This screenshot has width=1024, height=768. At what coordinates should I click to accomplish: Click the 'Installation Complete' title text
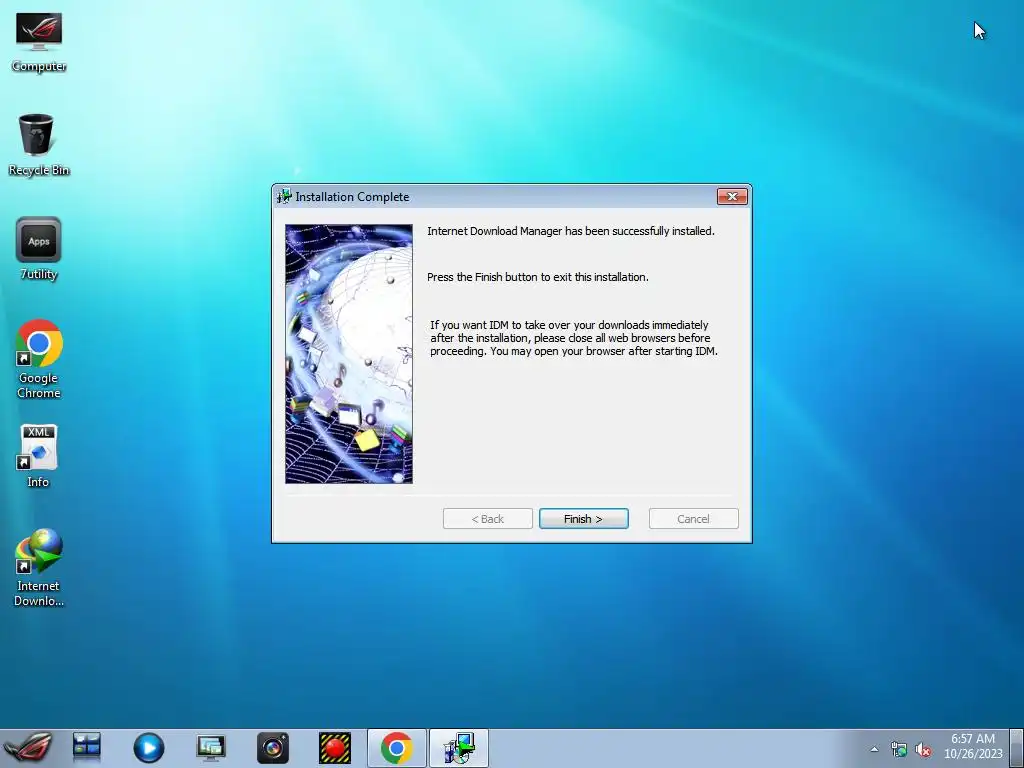pyautogui.click(x=352, y=197)
